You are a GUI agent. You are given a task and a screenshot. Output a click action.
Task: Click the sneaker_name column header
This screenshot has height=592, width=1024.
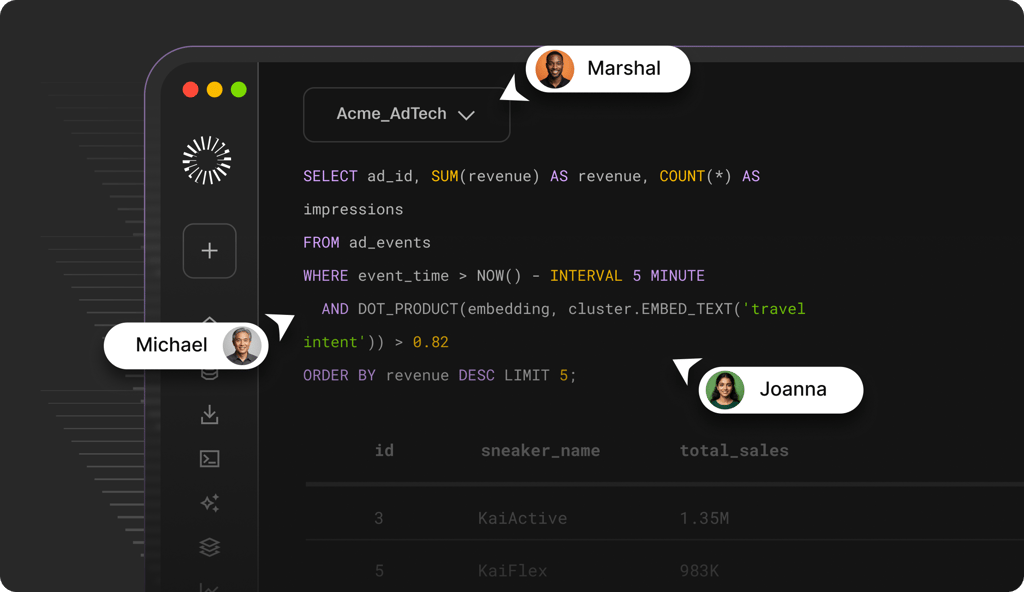pos(540,450)
